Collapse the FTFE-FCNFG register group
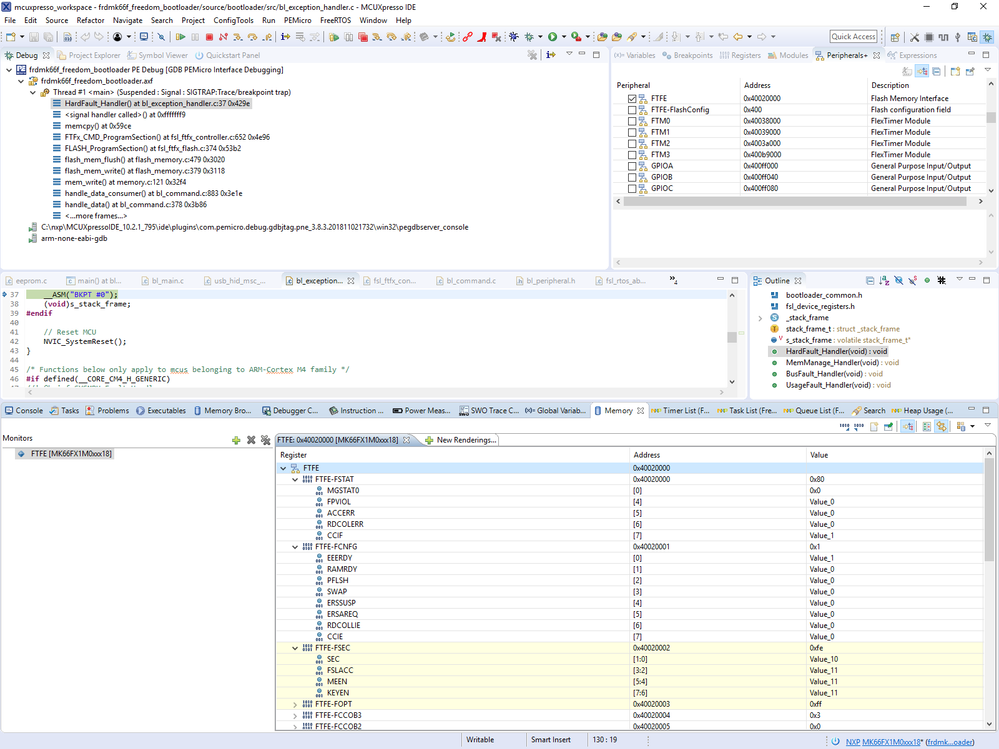The image size is (999, 749). click(295, 547)
